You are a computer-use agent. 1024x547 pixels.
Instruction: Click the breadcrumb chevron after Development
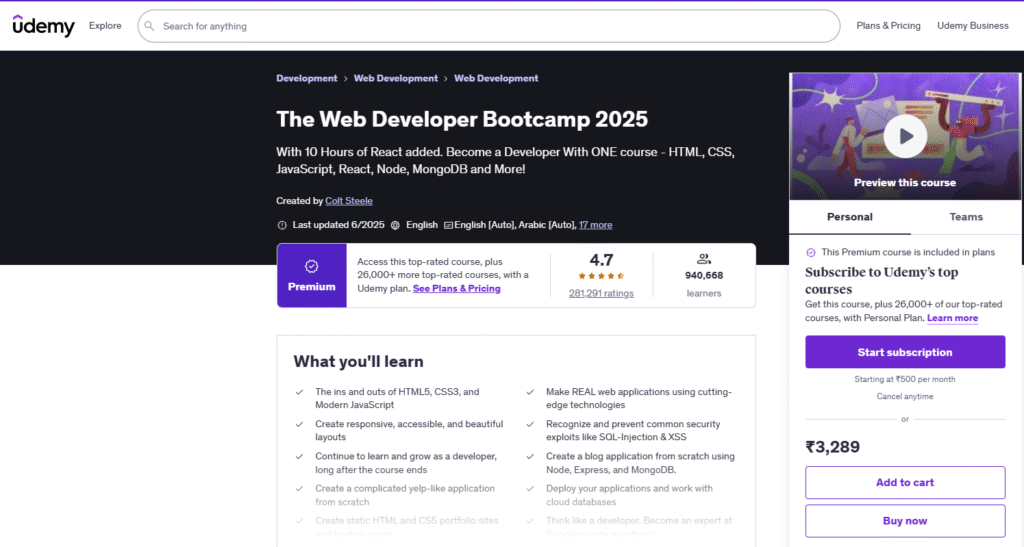(x=345, y=79)
